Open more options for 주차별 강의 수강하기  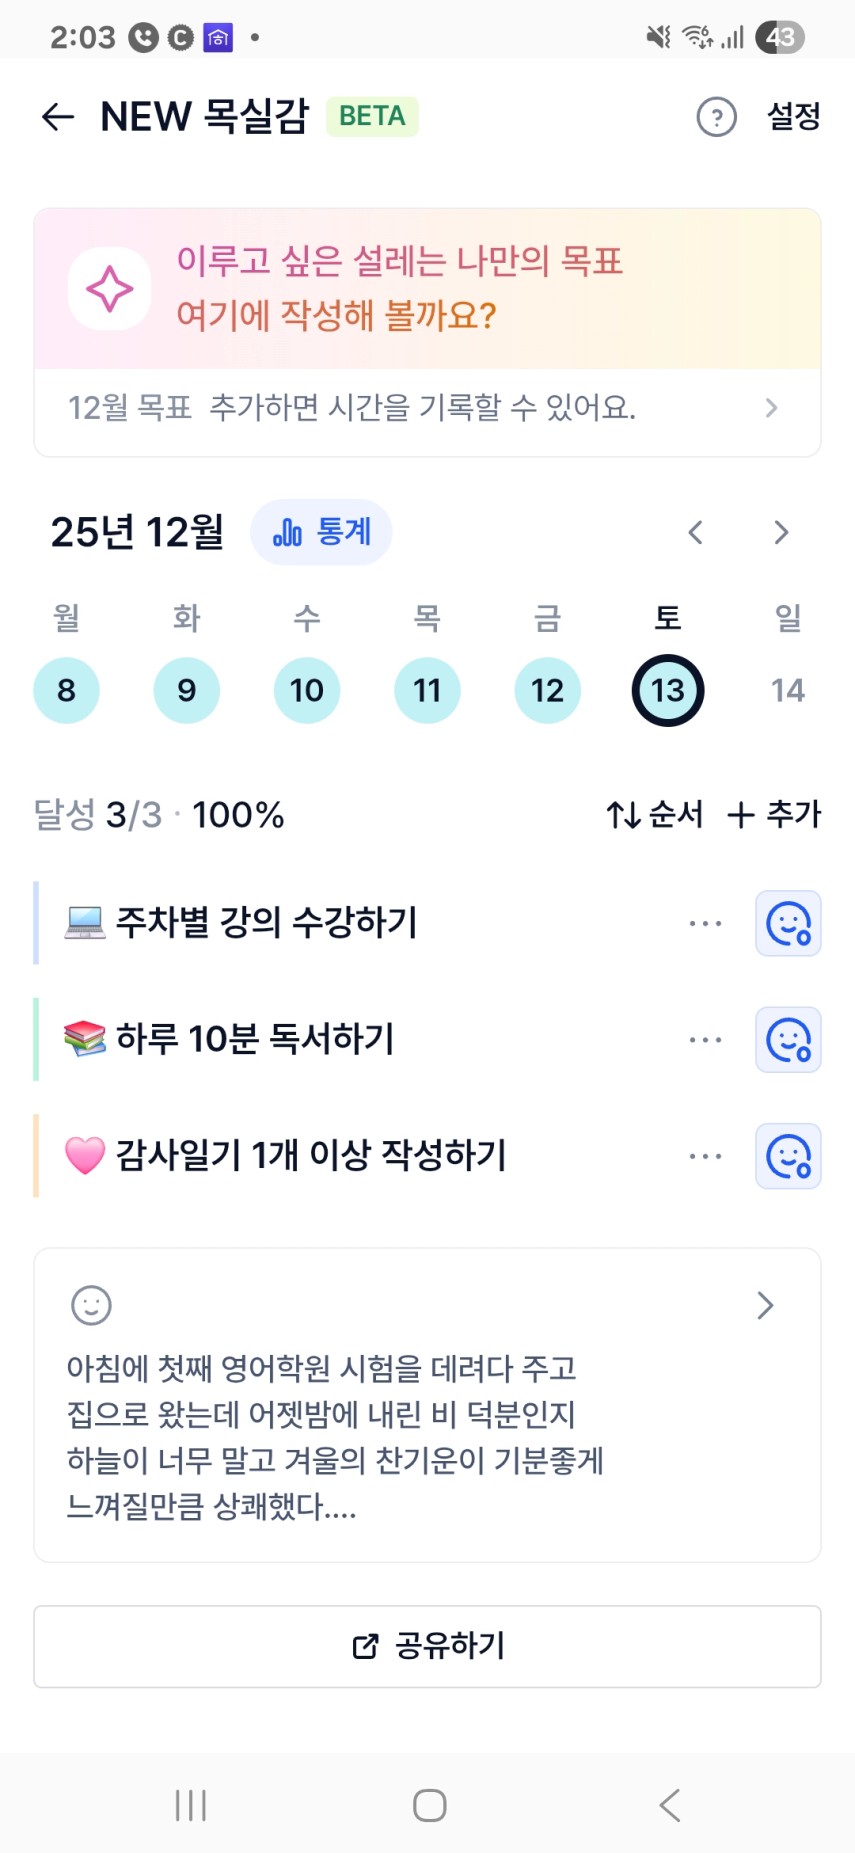point(705,923)
